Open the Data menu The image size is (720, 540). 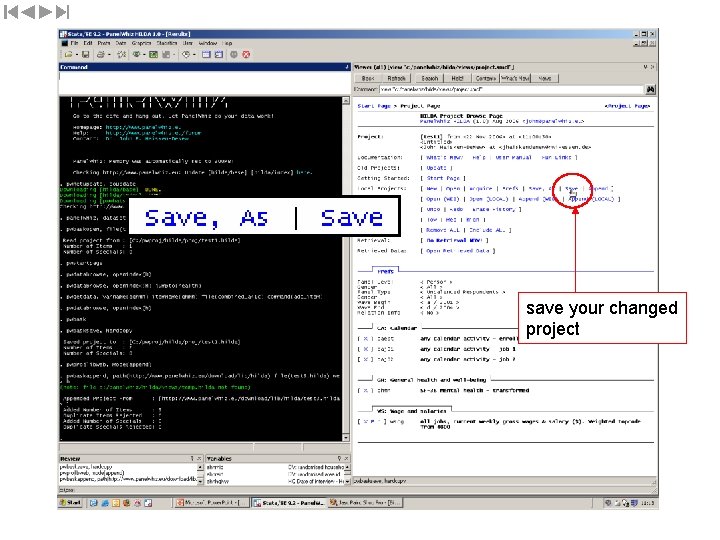coord(121,43)
